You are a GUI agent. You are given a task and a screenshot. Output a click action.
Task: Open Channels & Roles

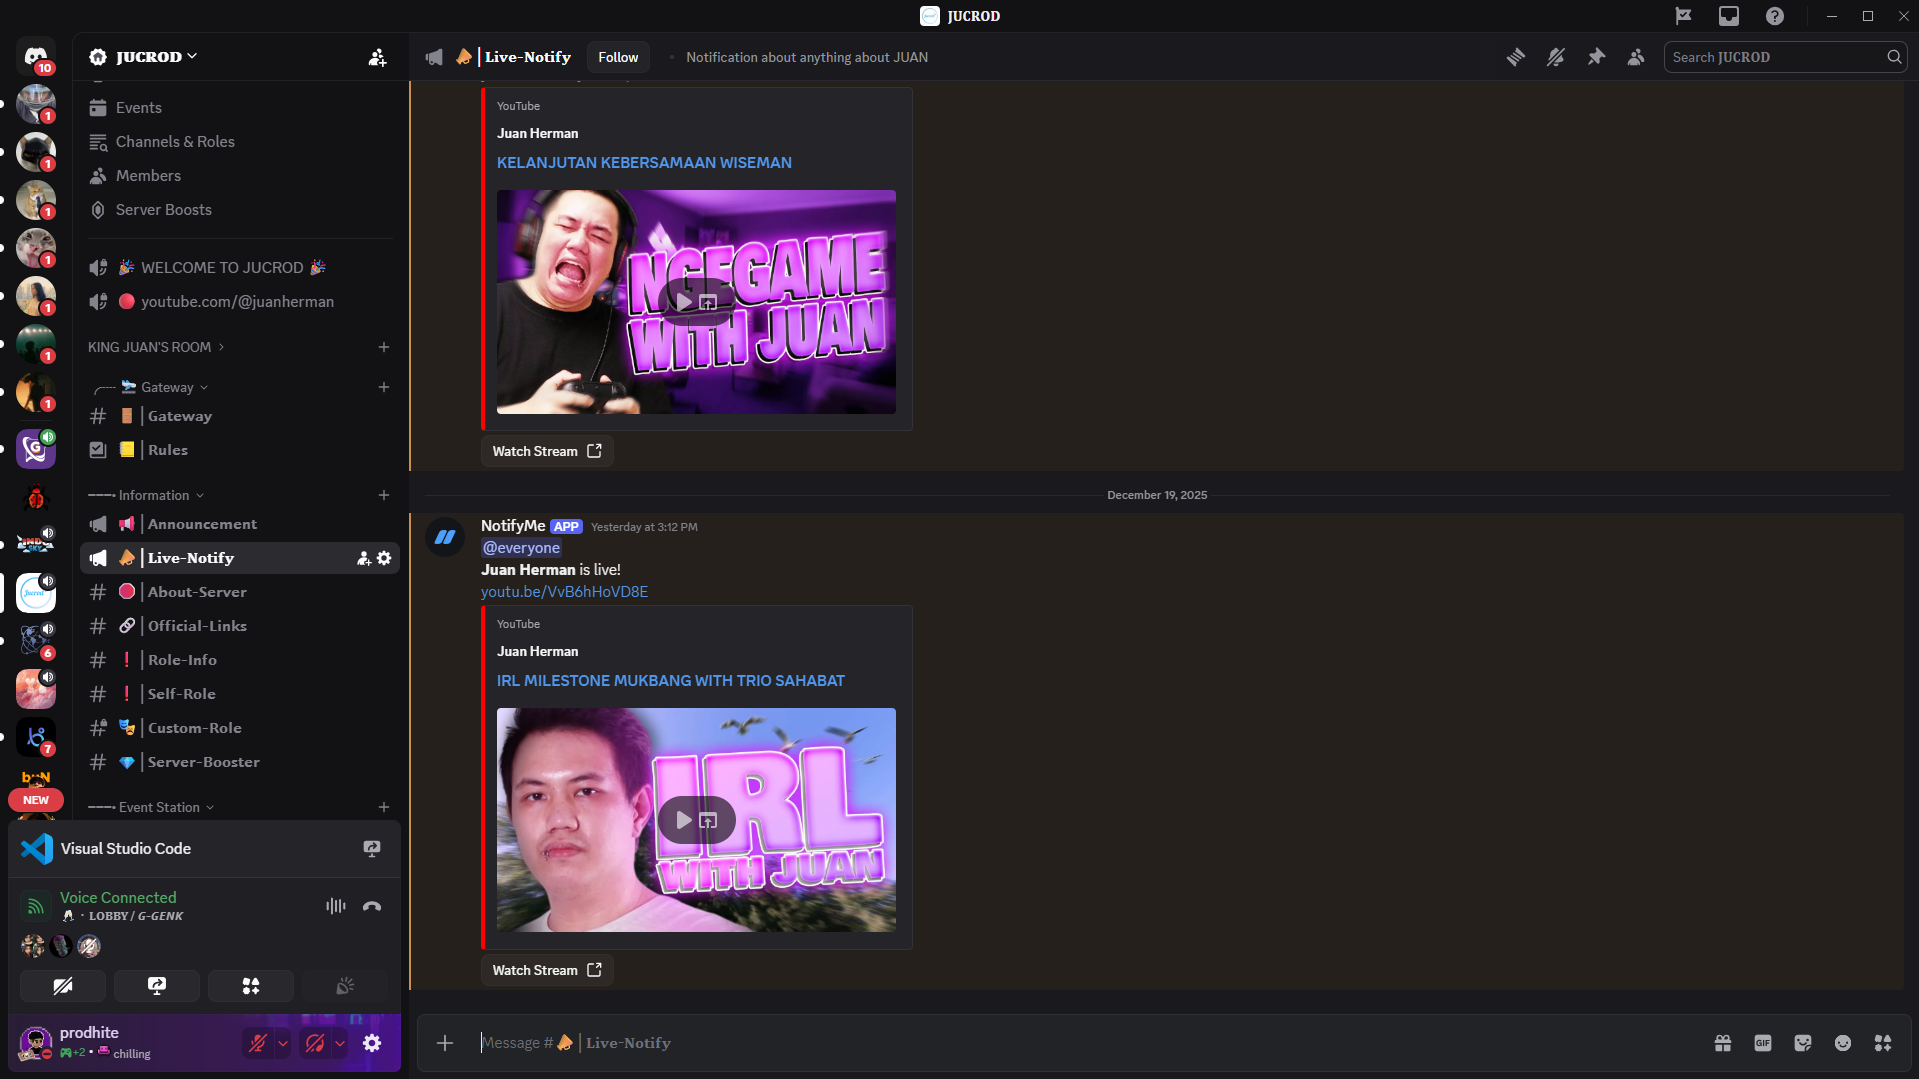point(240,142)
